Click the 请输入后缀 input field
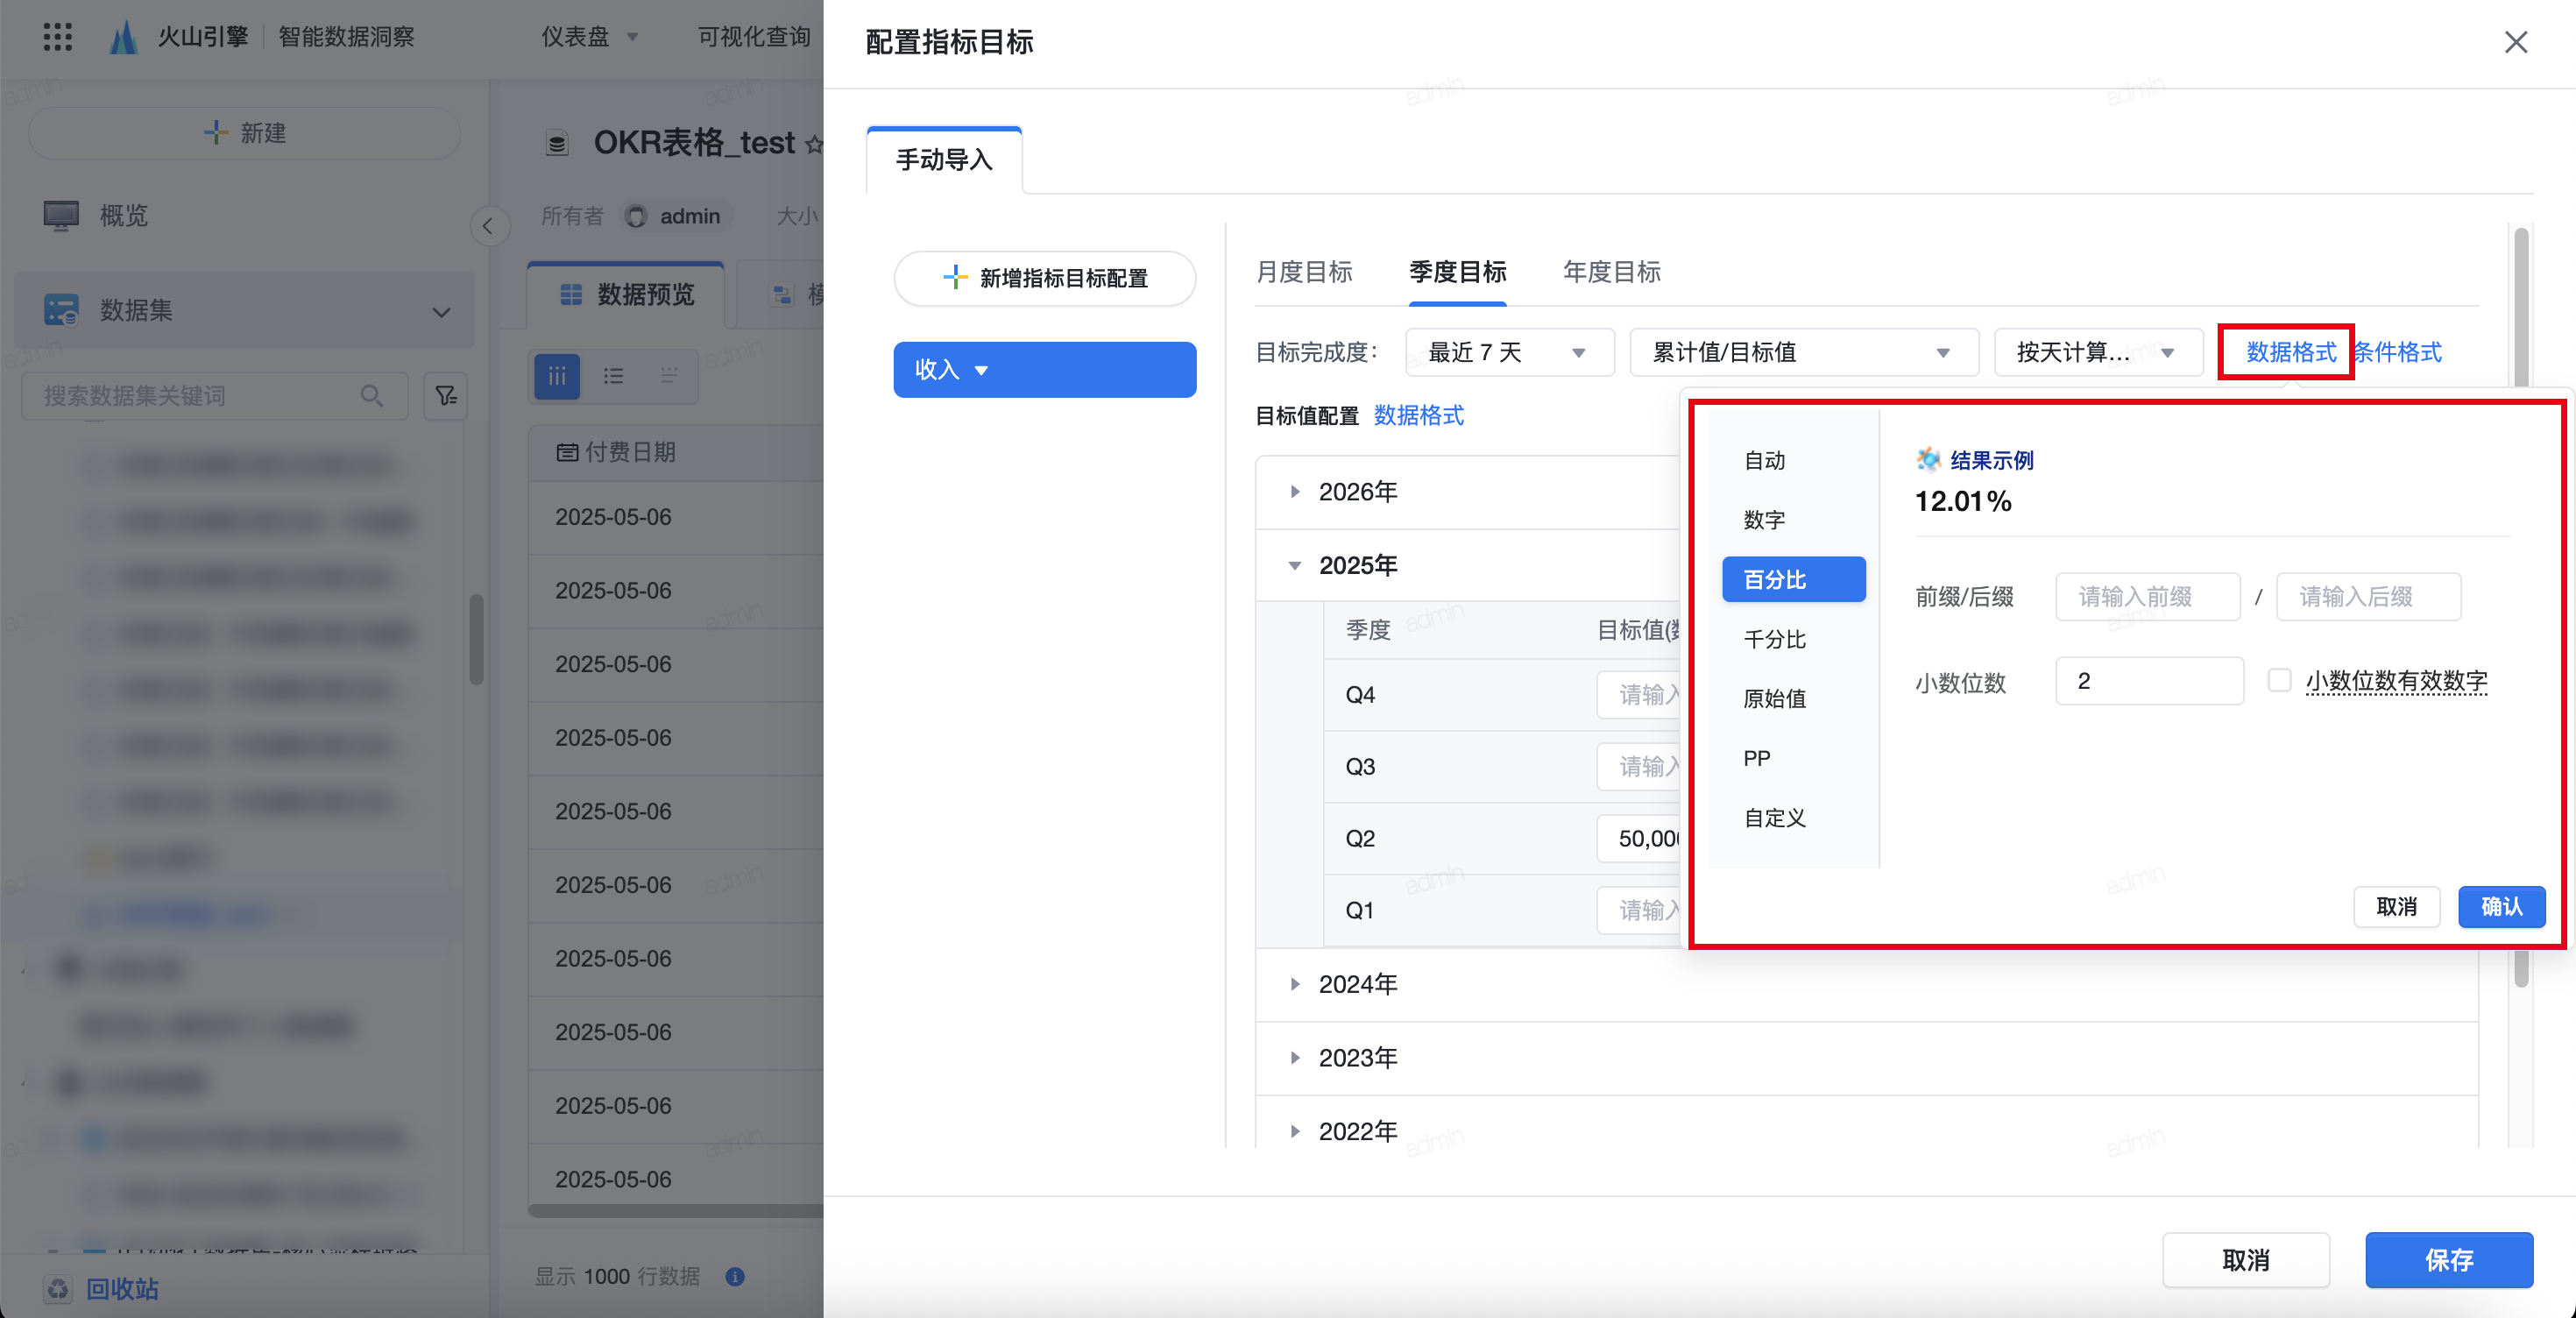This screenshot has width=2576, height=1318. tap(2368, 597)
